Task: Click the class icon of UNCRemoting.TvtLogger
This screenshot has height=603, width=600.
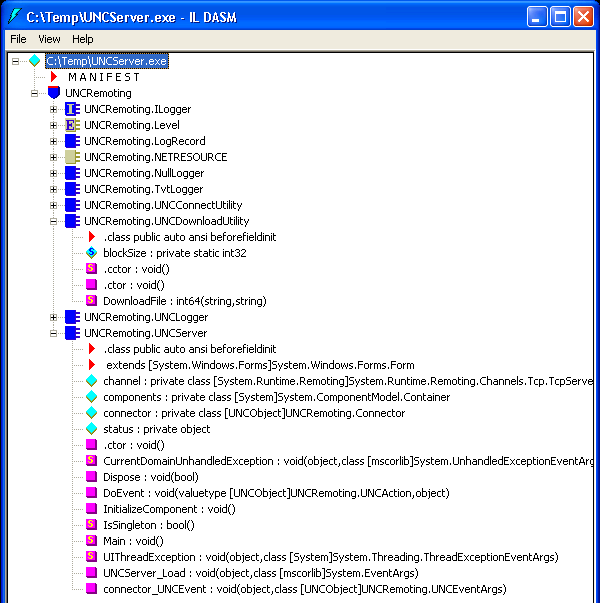Action: [72, 189]
